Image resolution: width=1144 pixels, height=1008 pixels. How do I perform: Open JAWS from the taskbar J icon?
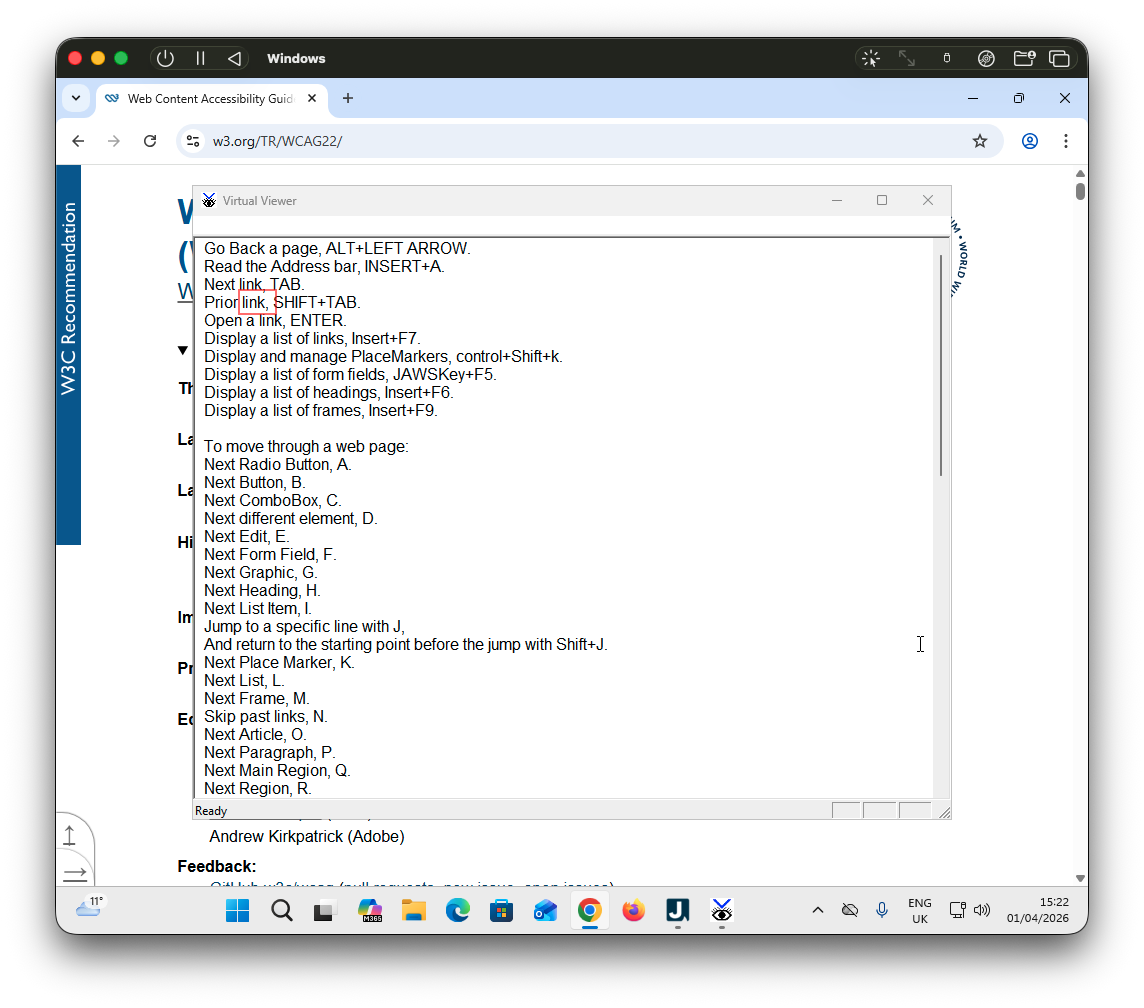[x=677, y=911]
